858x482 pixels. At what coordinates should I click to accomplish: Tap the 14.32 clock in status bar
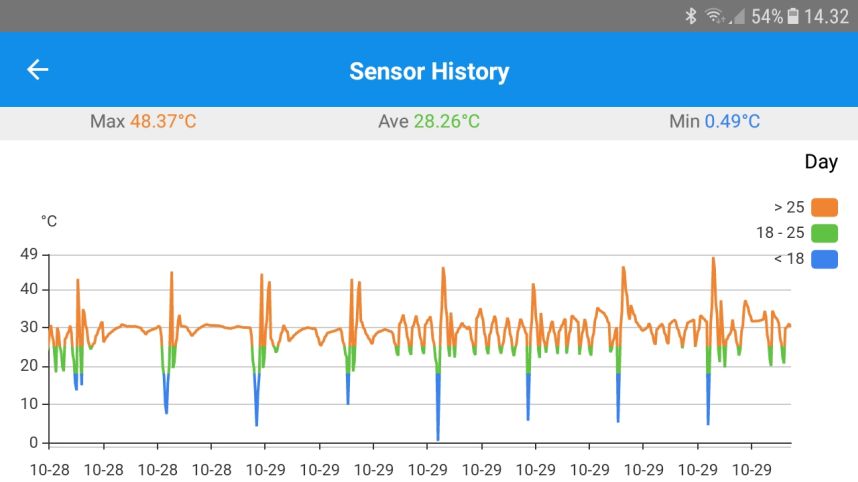point(826,16)
